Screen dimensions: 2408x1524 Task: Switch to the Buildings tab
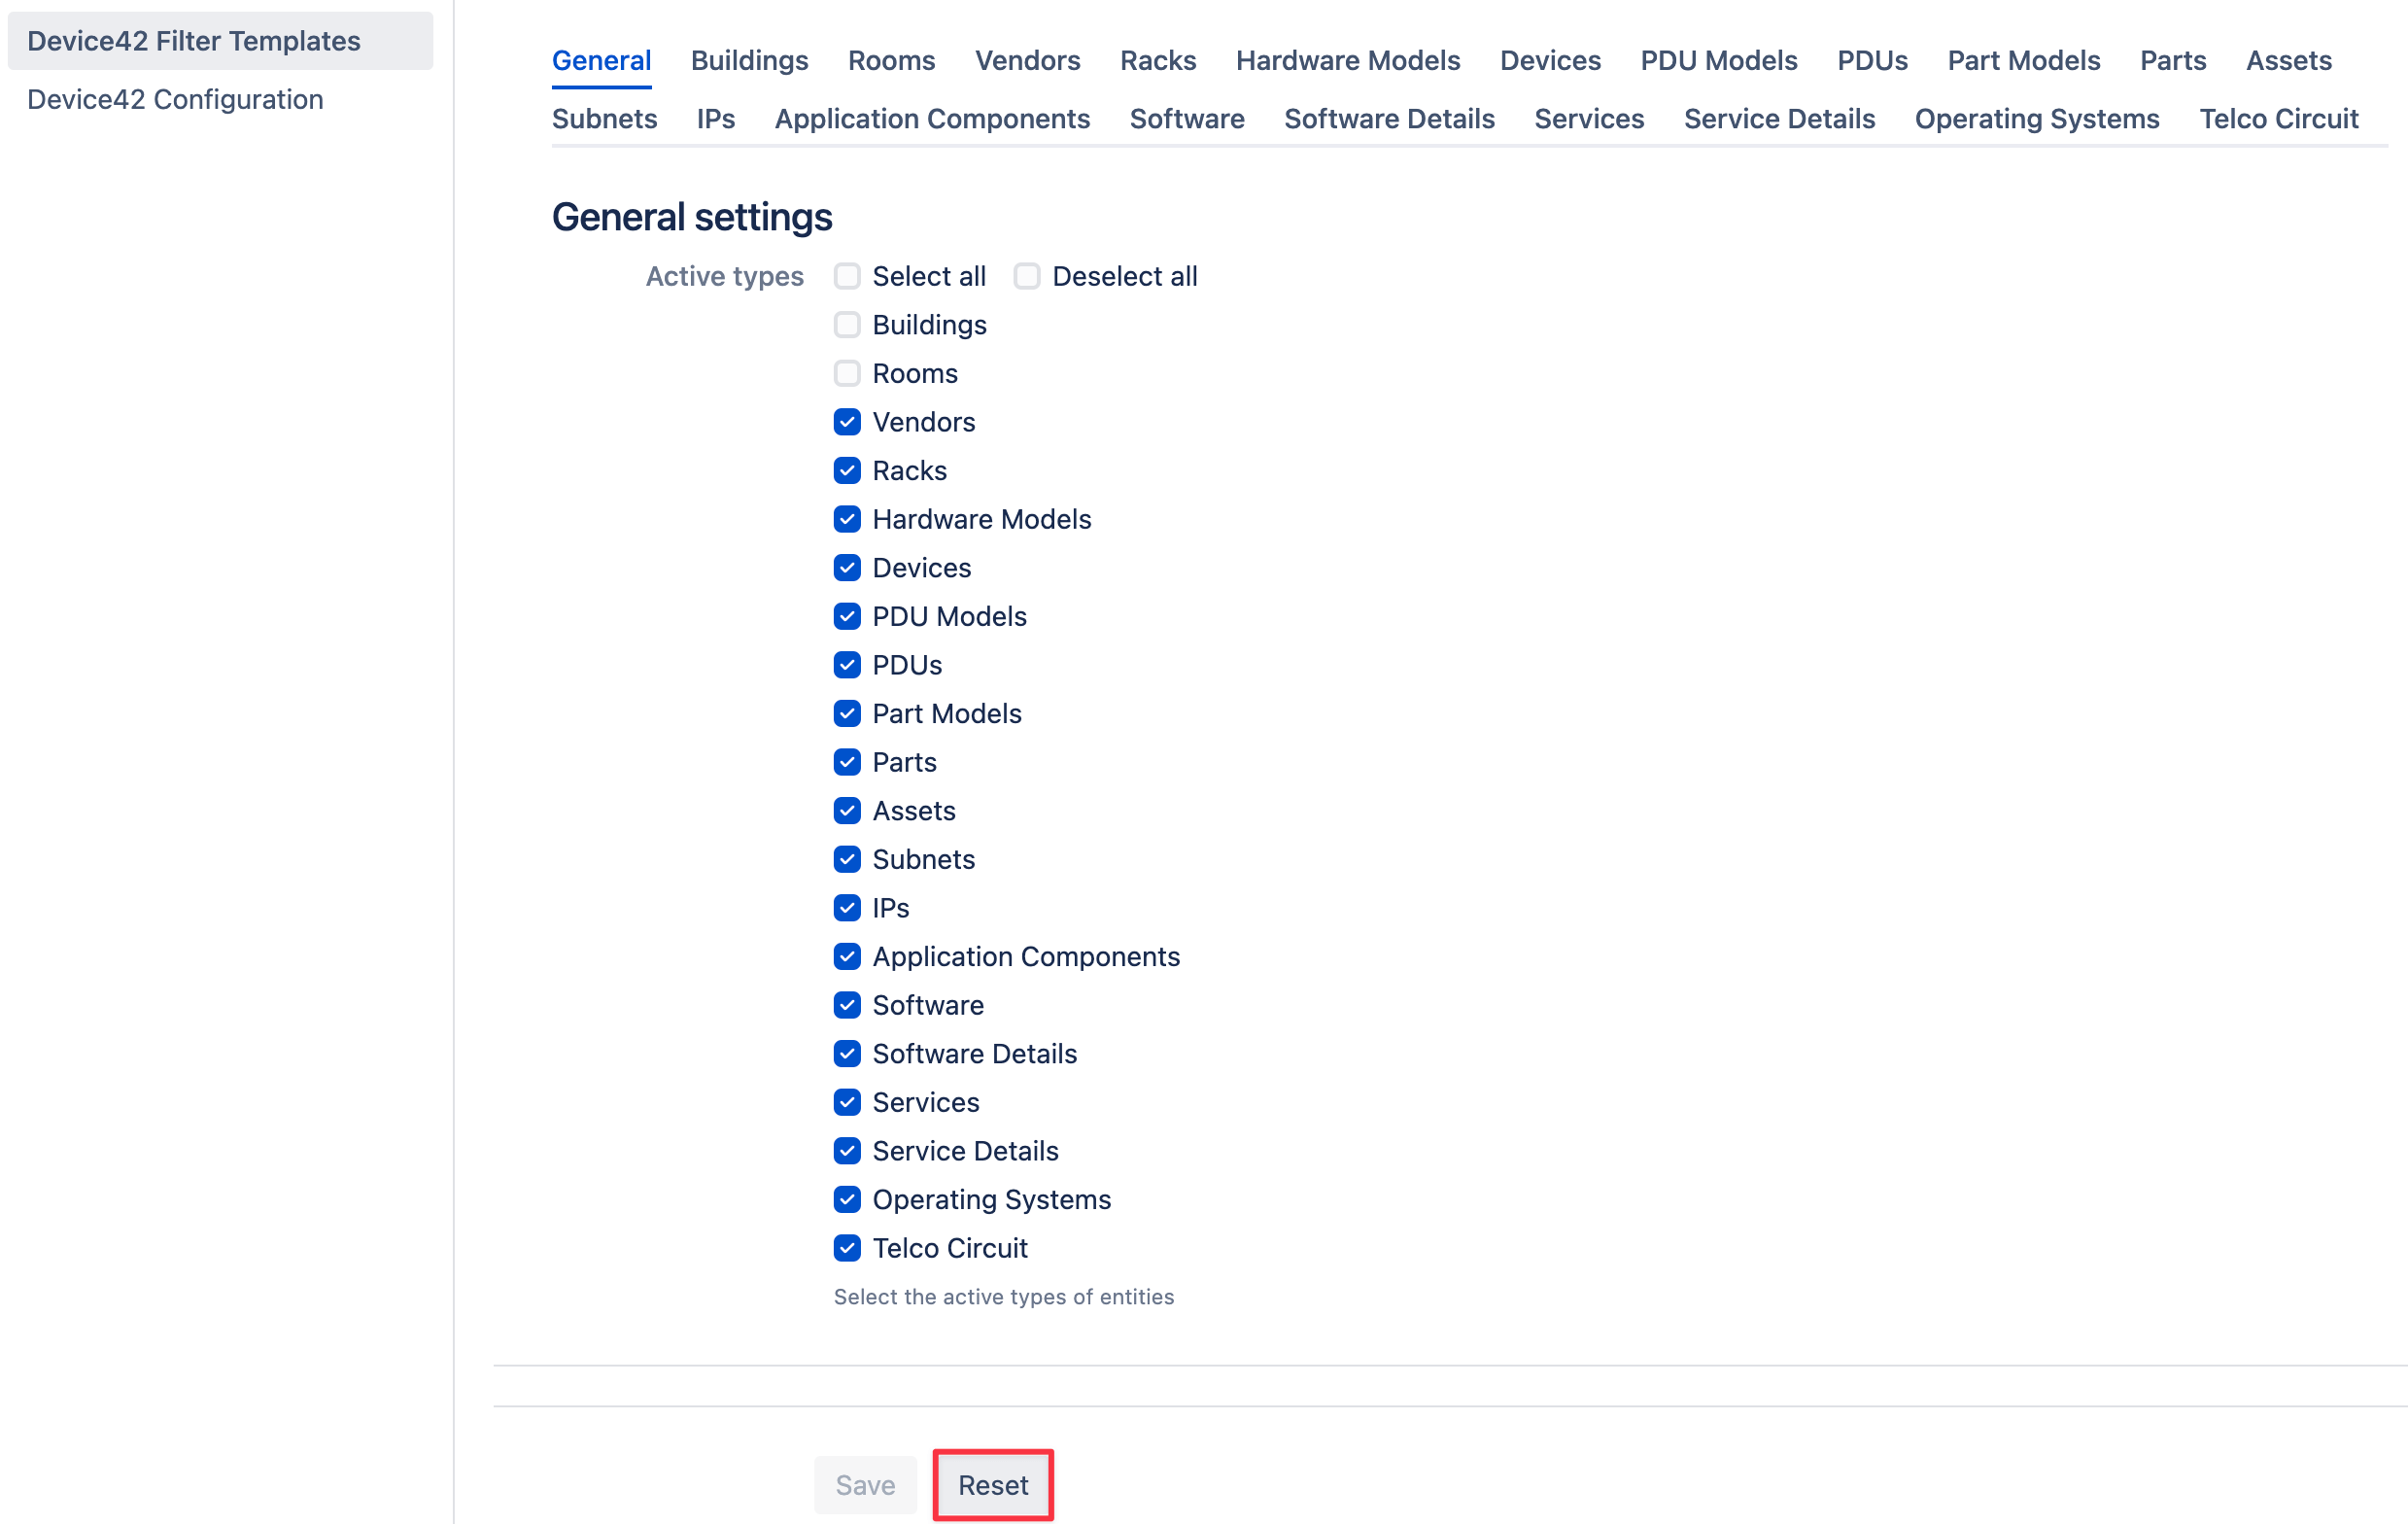coord(749,60)
